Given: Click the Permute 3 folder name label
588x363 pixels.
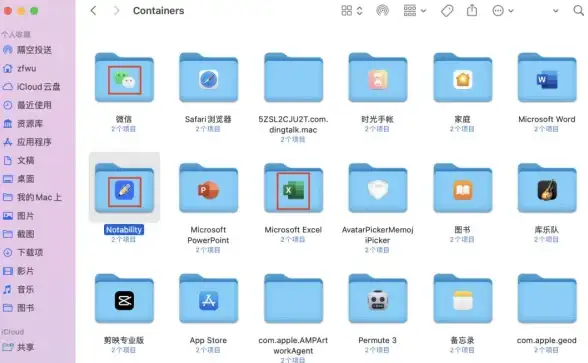Looking at the screenshot, I should tap(377, 340).
